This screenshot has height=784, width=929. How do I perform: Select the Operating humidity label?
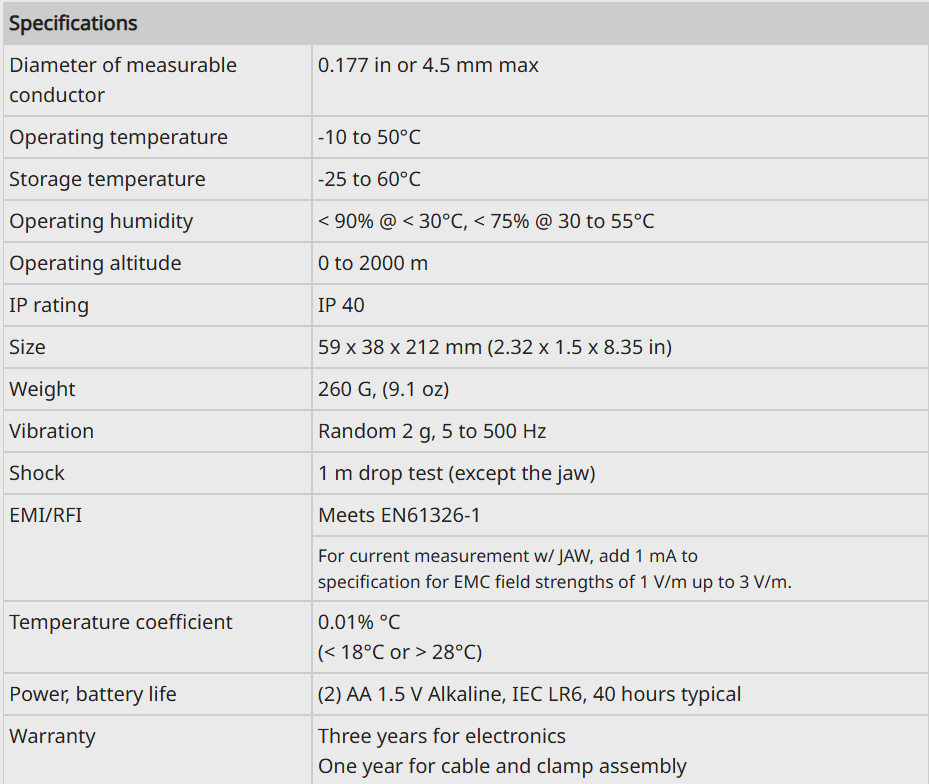point(101,222)
